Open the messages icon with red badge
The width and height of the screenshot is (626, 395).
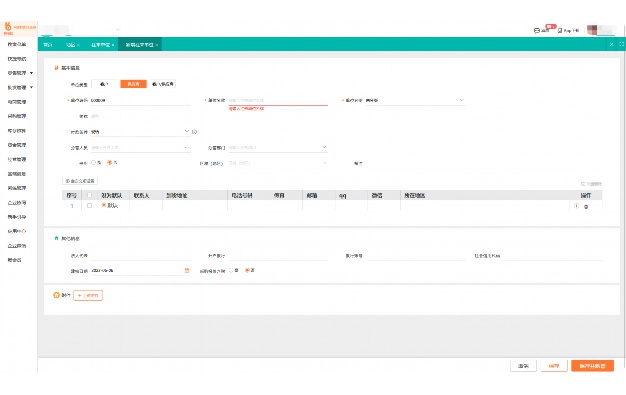tap(537, 30)
